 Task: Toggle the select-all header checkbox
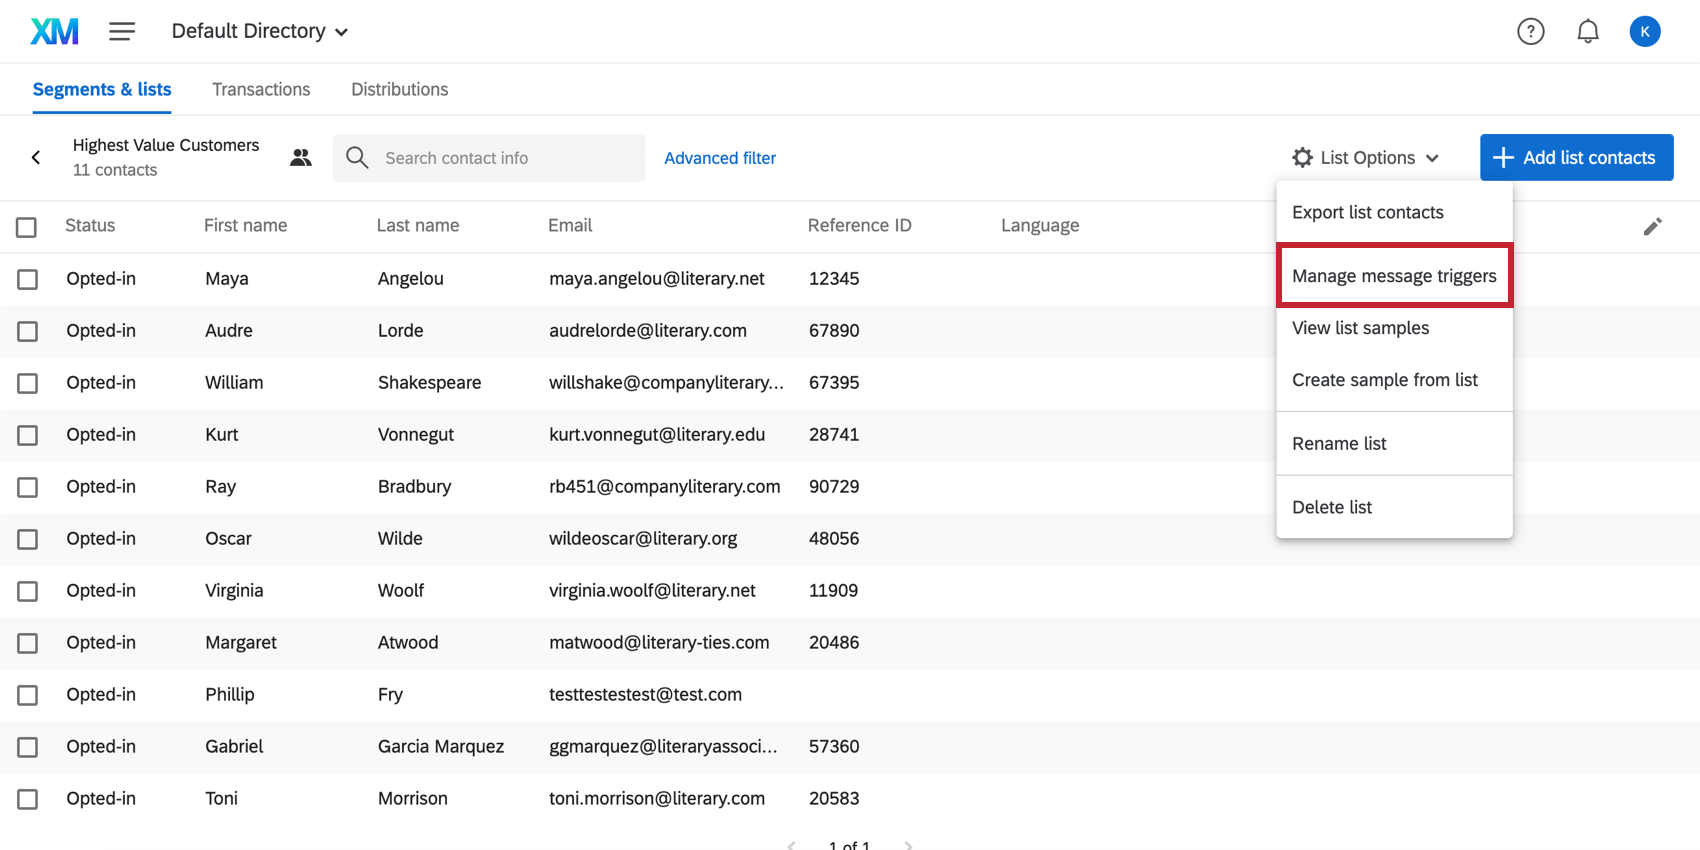tap(27, 227)
